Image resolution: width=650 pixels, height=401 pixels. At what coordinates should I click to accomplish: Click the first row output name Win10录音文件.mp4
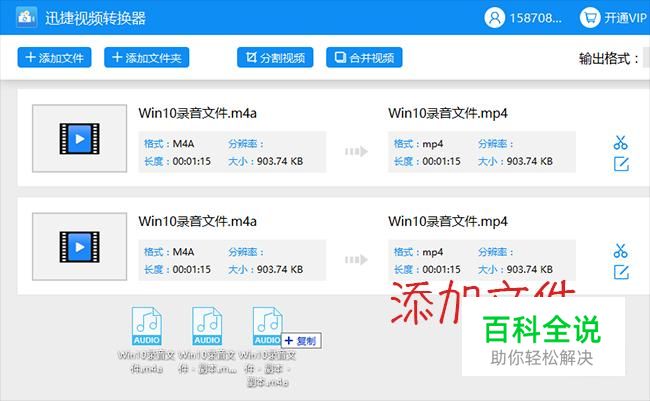[448, 113]
